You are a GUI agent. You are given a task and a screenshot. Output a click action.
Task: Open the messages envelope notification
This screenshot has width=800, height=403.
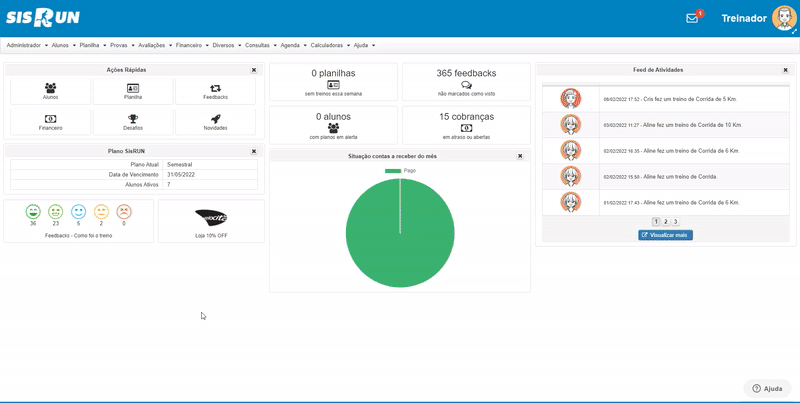click(692, 18)
